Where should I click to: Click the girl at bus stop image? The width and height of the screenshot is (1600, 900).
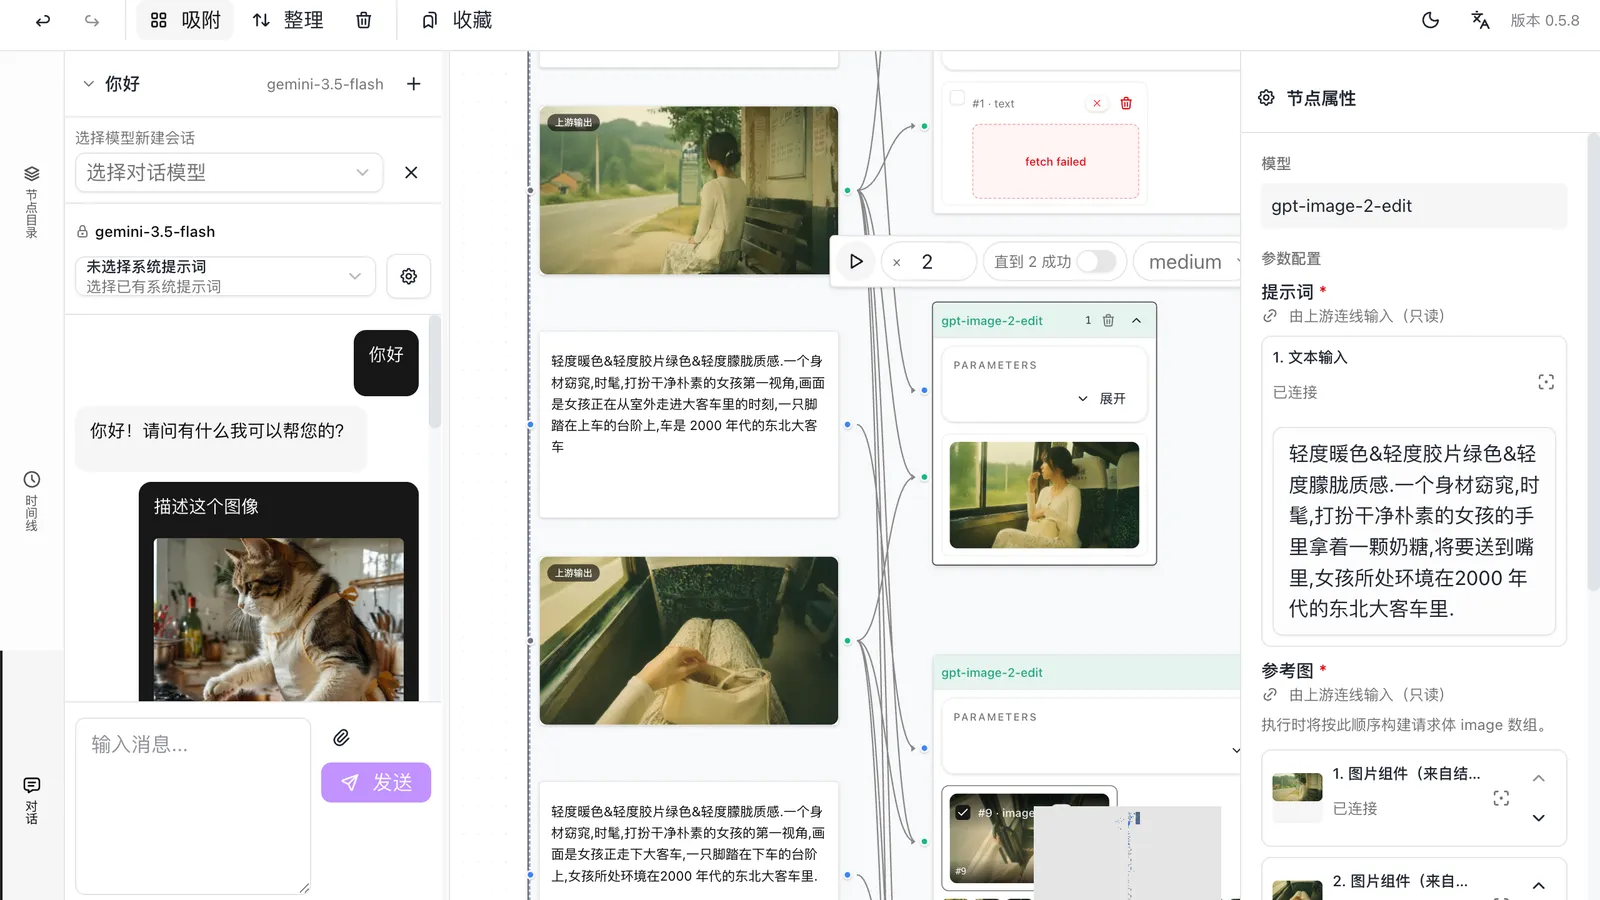pos(689,190)
